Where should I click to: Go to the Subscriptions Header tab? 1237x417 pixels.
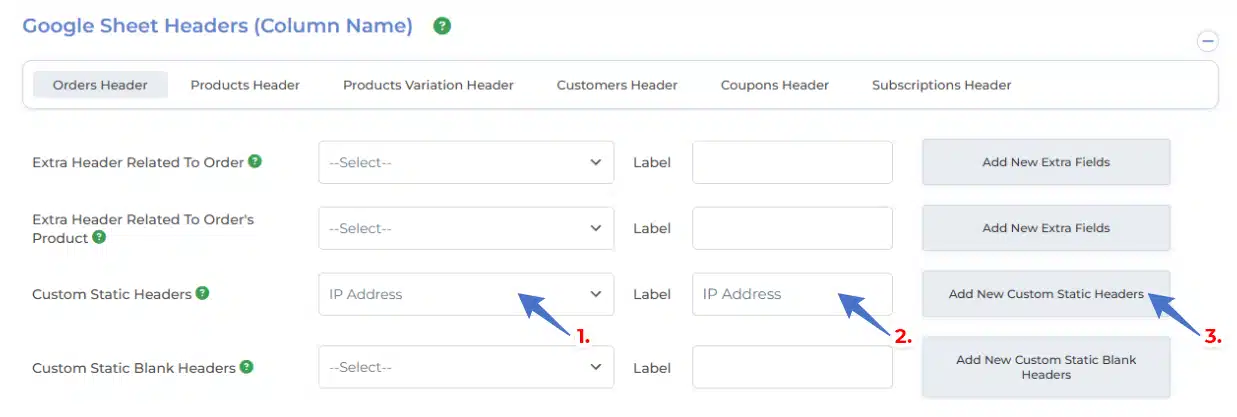click(x=941, y=85)
